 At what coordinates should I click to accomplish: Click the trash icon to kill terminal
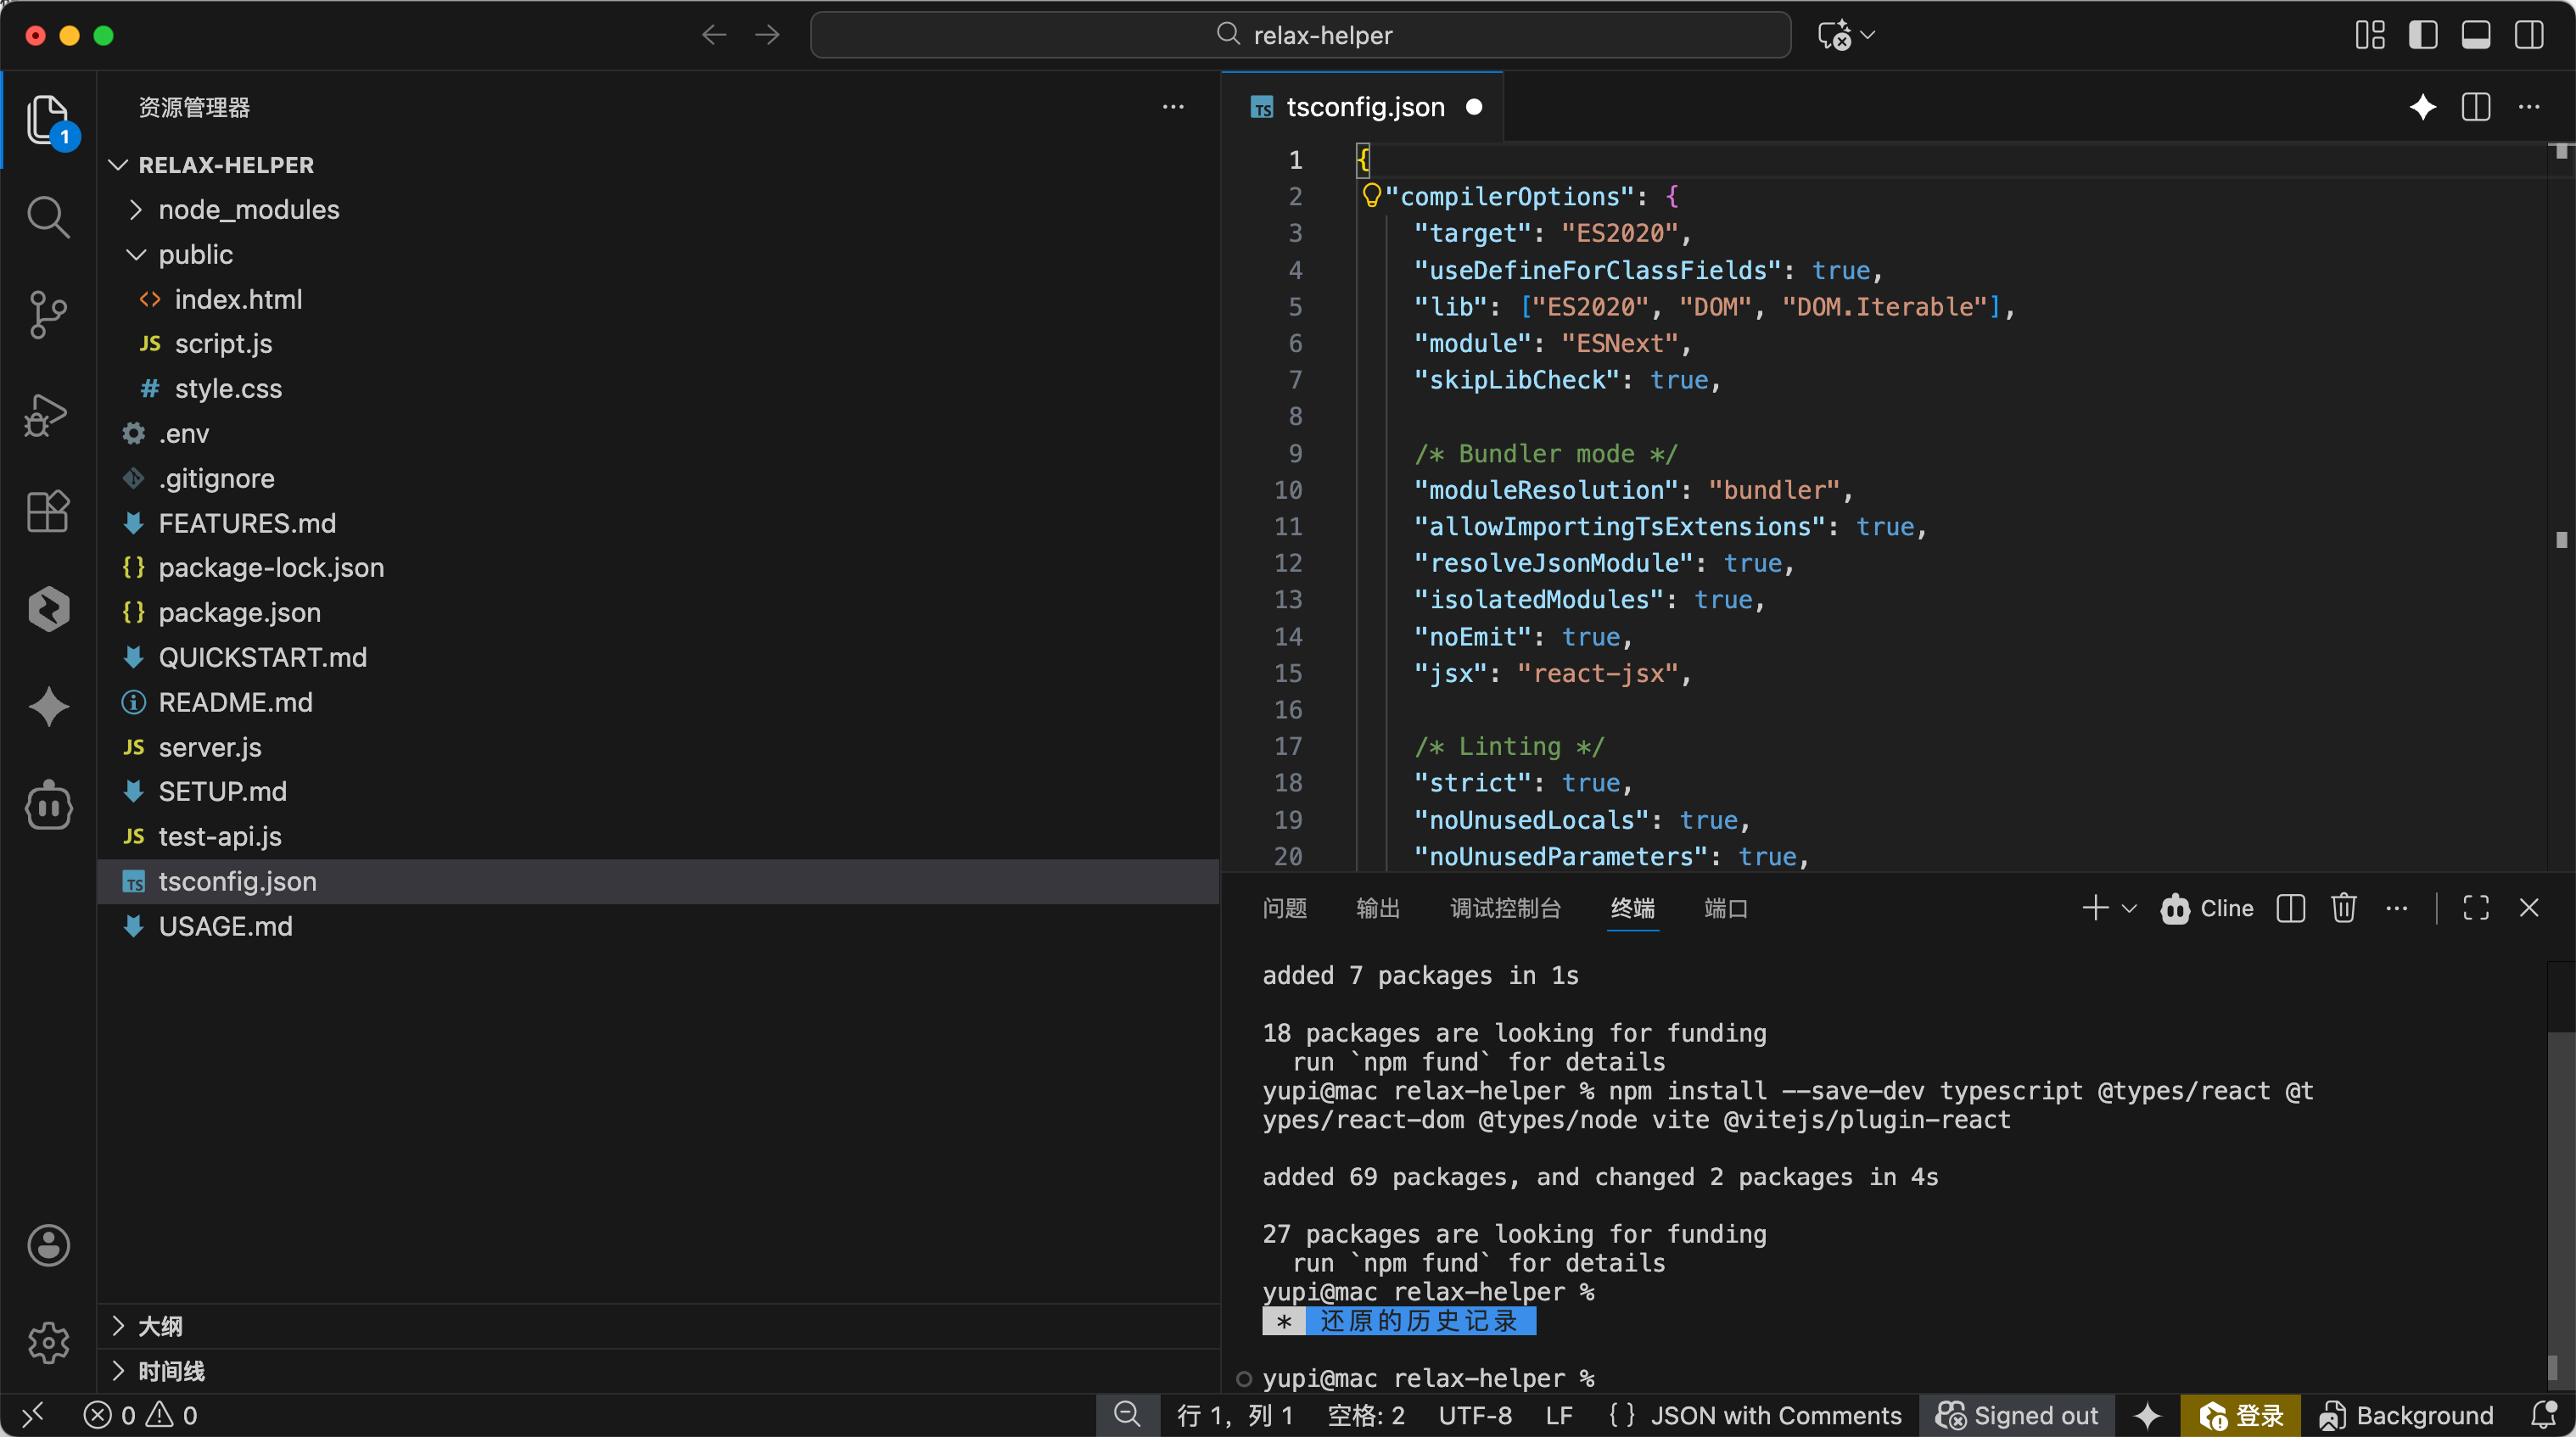click(x=2343, y=908)
